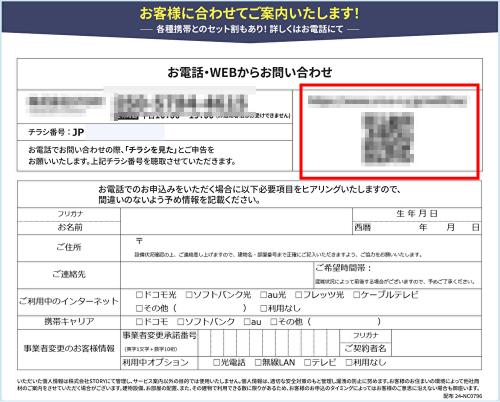Click the blurred QR code image
The width and height of the screenshot is (500, 402).
388,139
